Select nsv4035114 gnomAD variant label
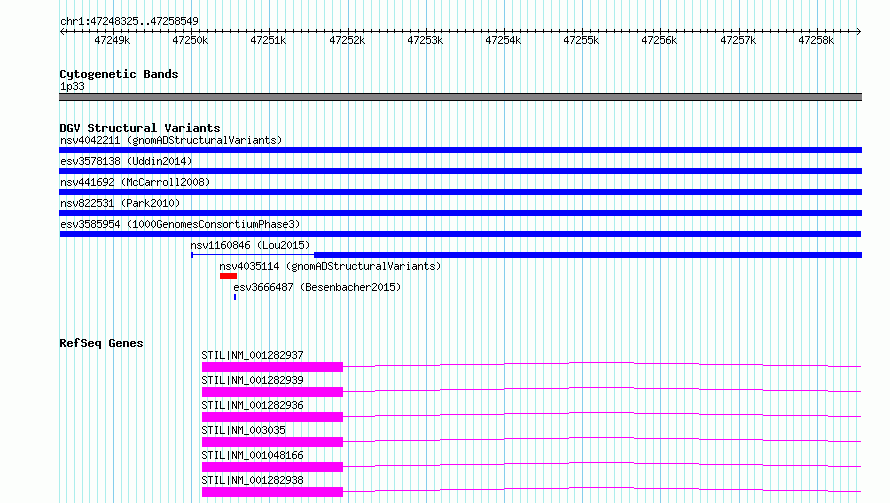Image resolution: width=890 pixels, height=503 pixels. [330, 266]
